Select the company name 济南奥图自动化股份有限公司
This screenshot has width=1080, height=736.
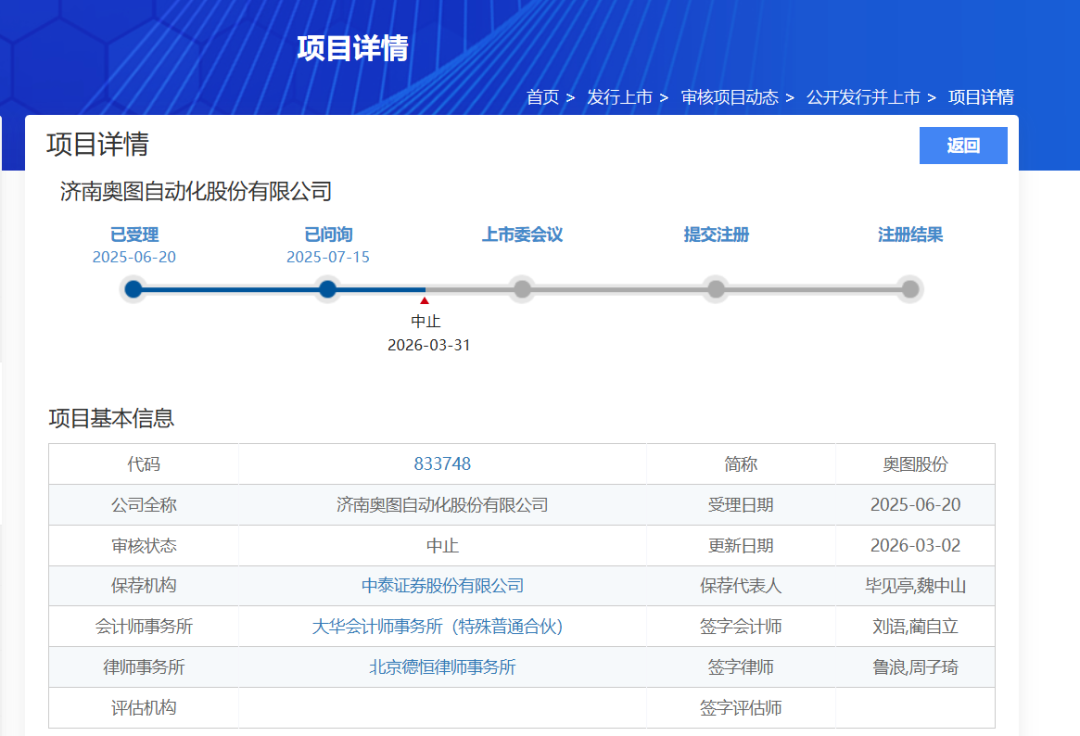click(197, 191)
